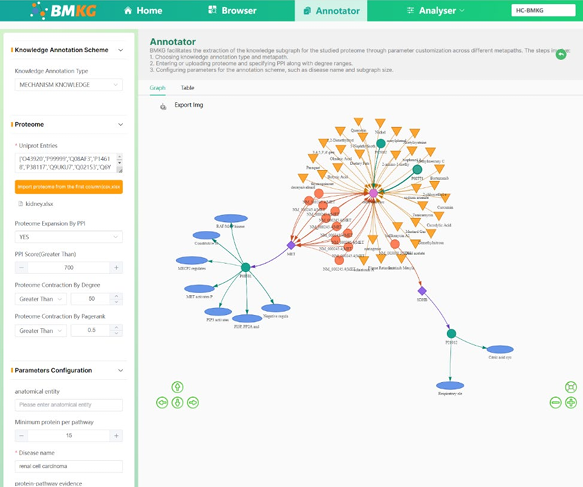
Task: Decrease Minimum protein per pathway value
Action: click(22, 436)
